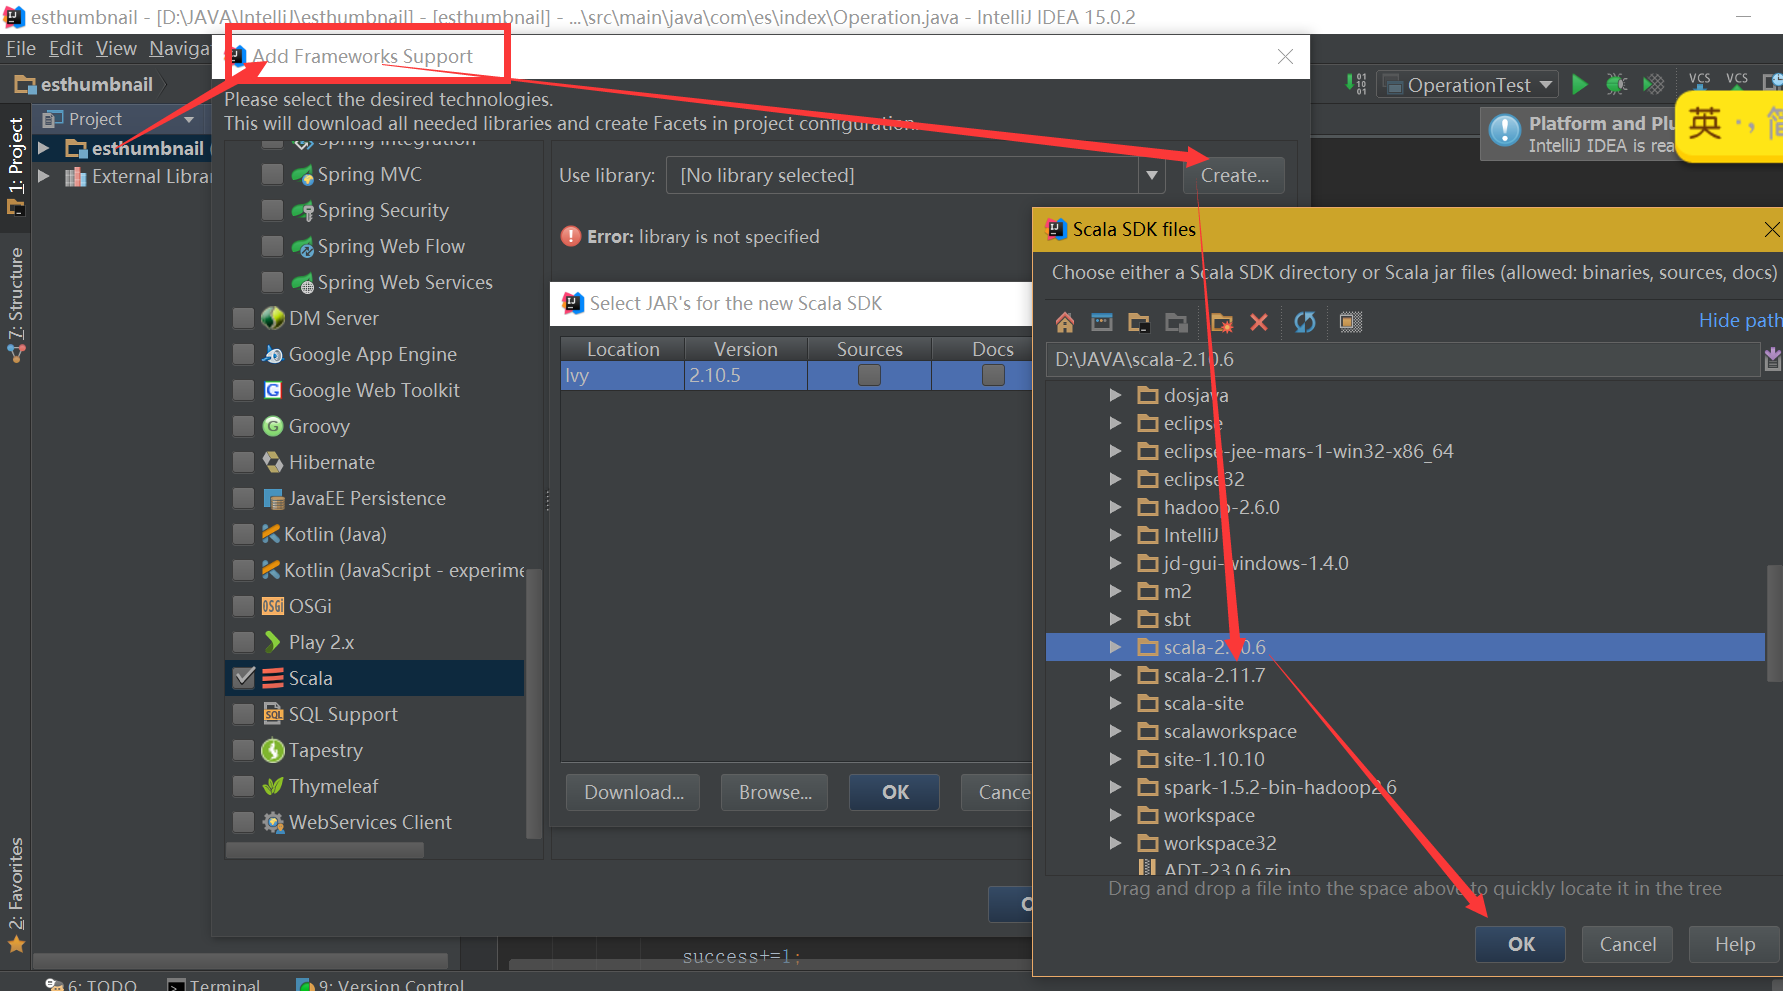The image size is (1783, 991).
Task: Click the VCS update project icon
Action: point(1700,83)
